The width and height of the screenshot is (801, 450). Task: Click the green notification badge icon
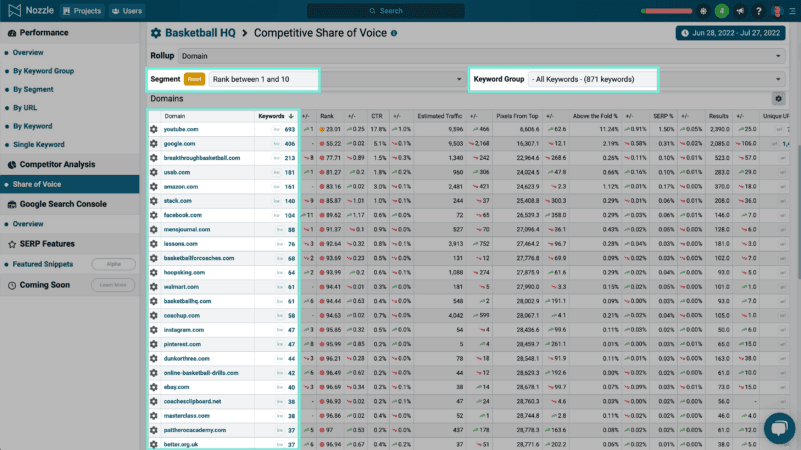click(721, 11)
